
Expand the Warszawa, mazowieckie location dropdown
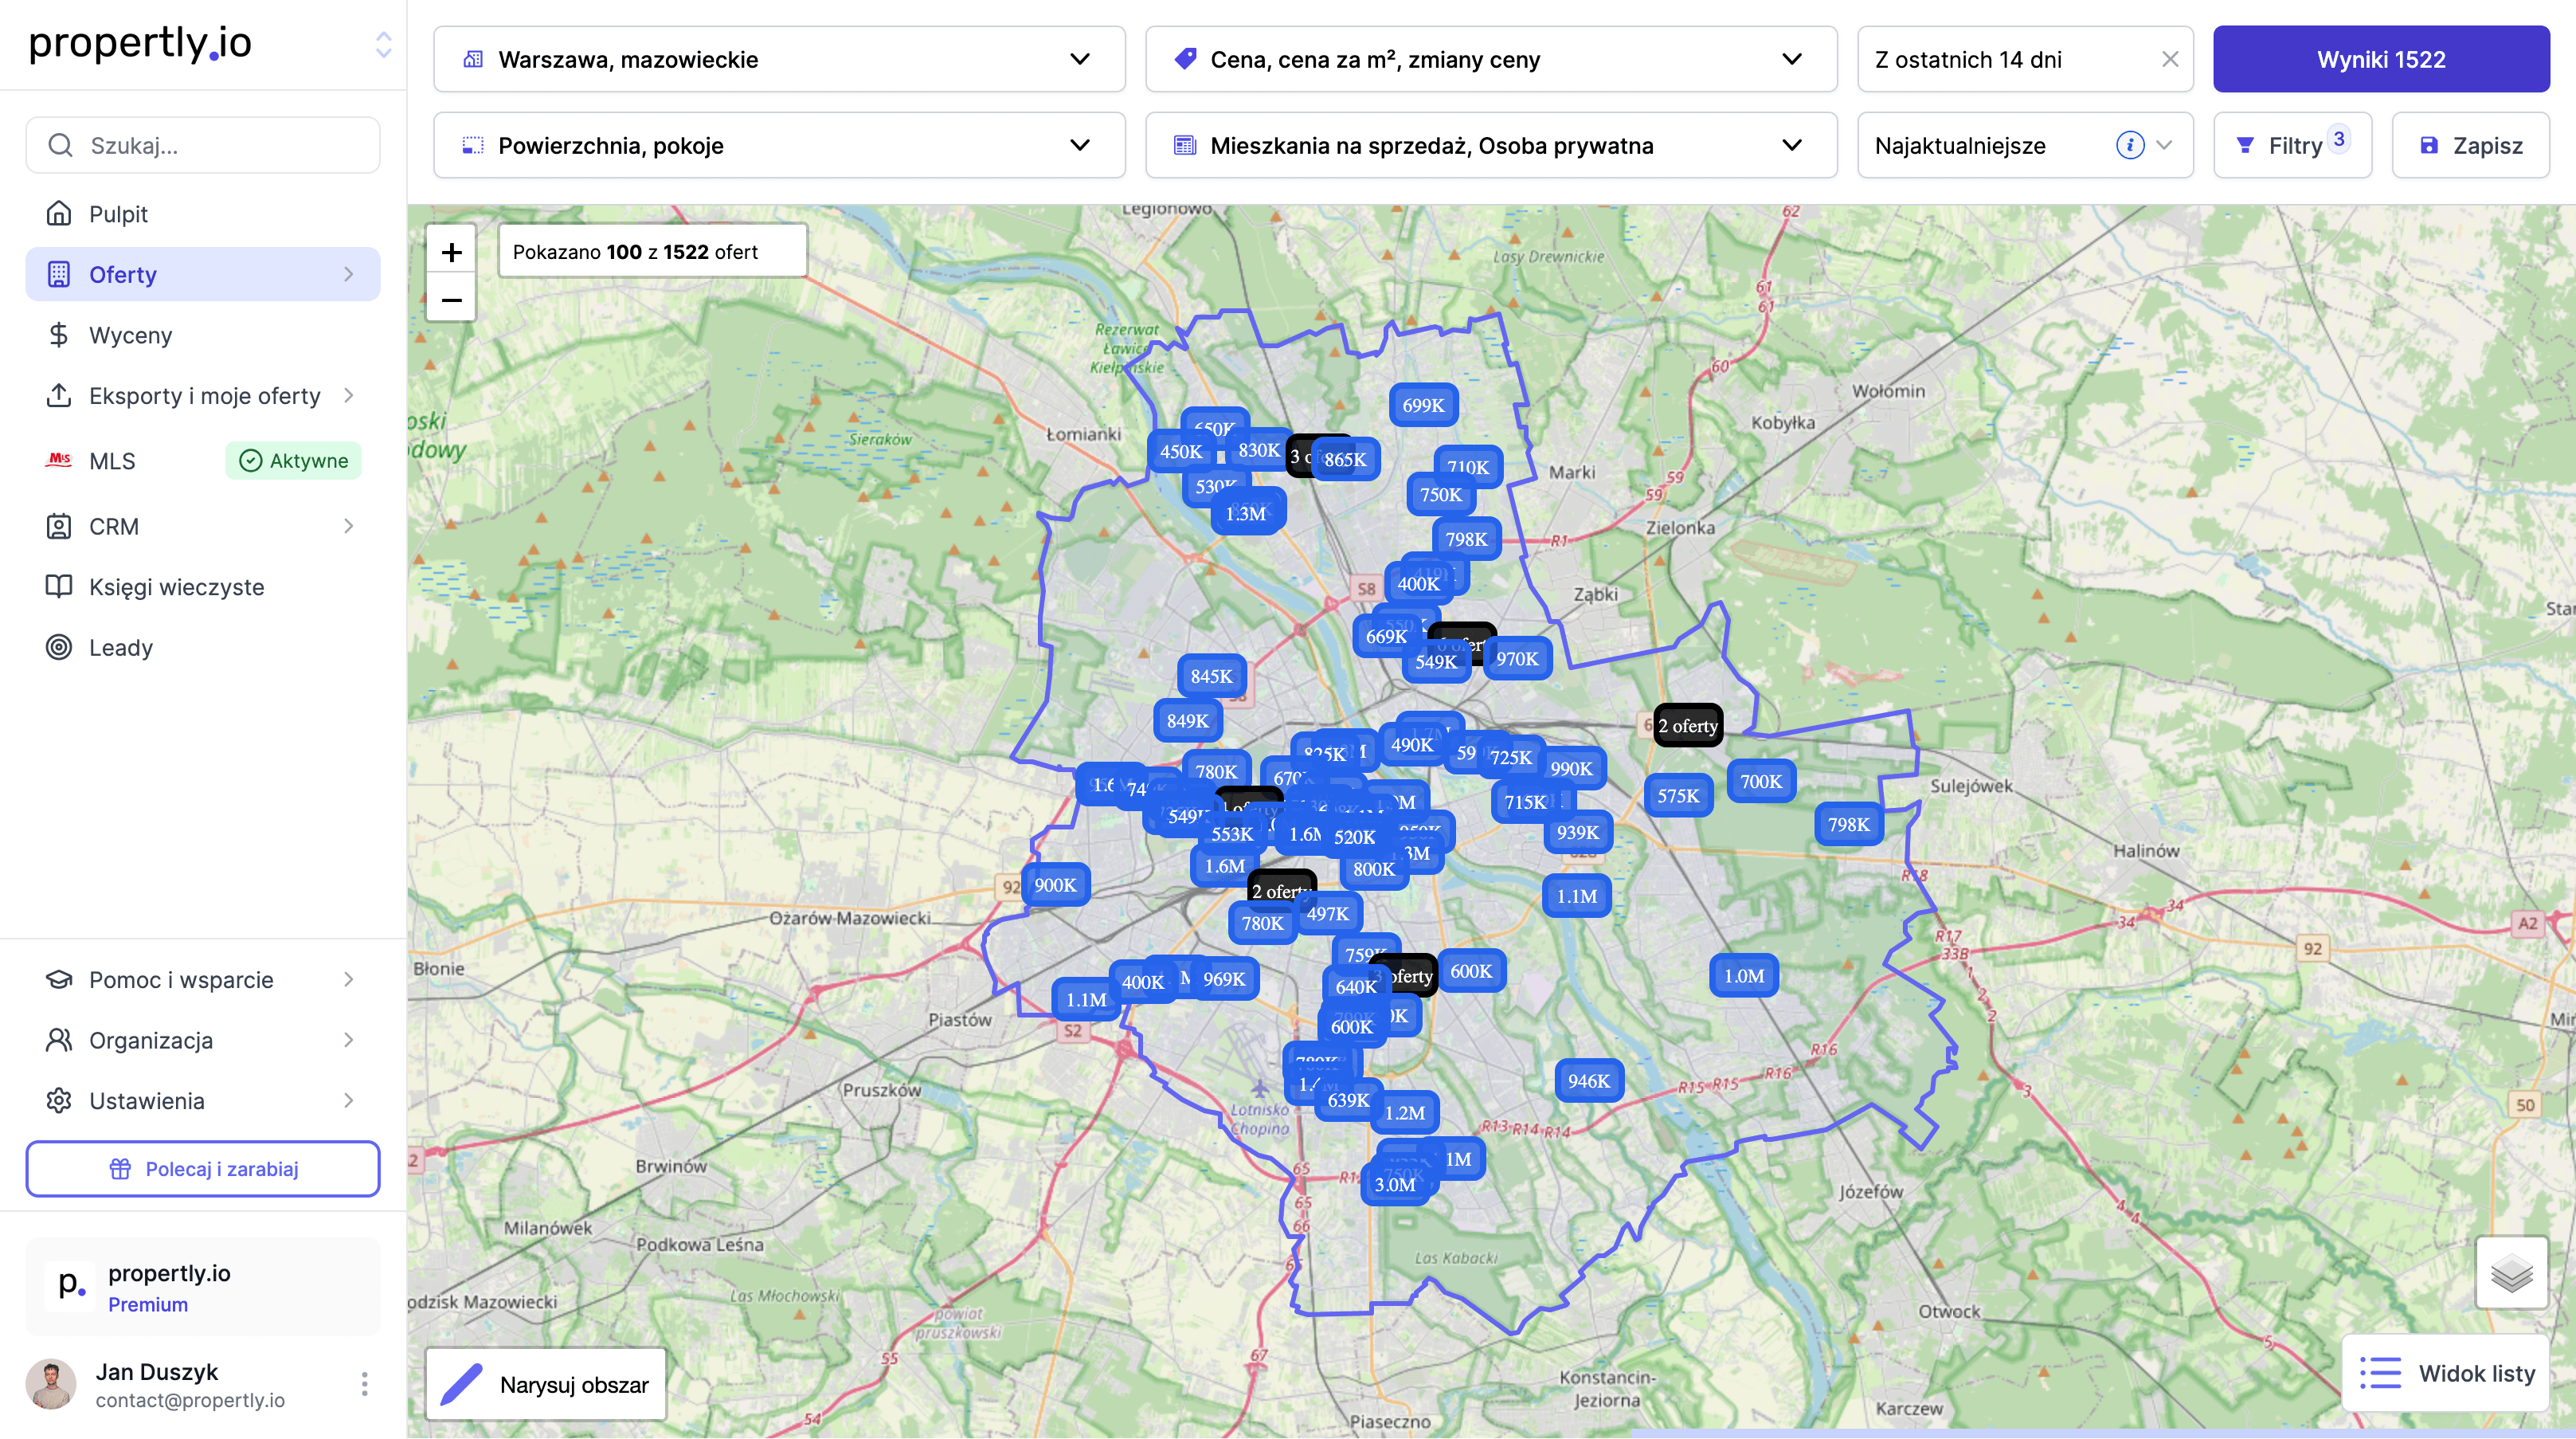(x=779, y=59)
